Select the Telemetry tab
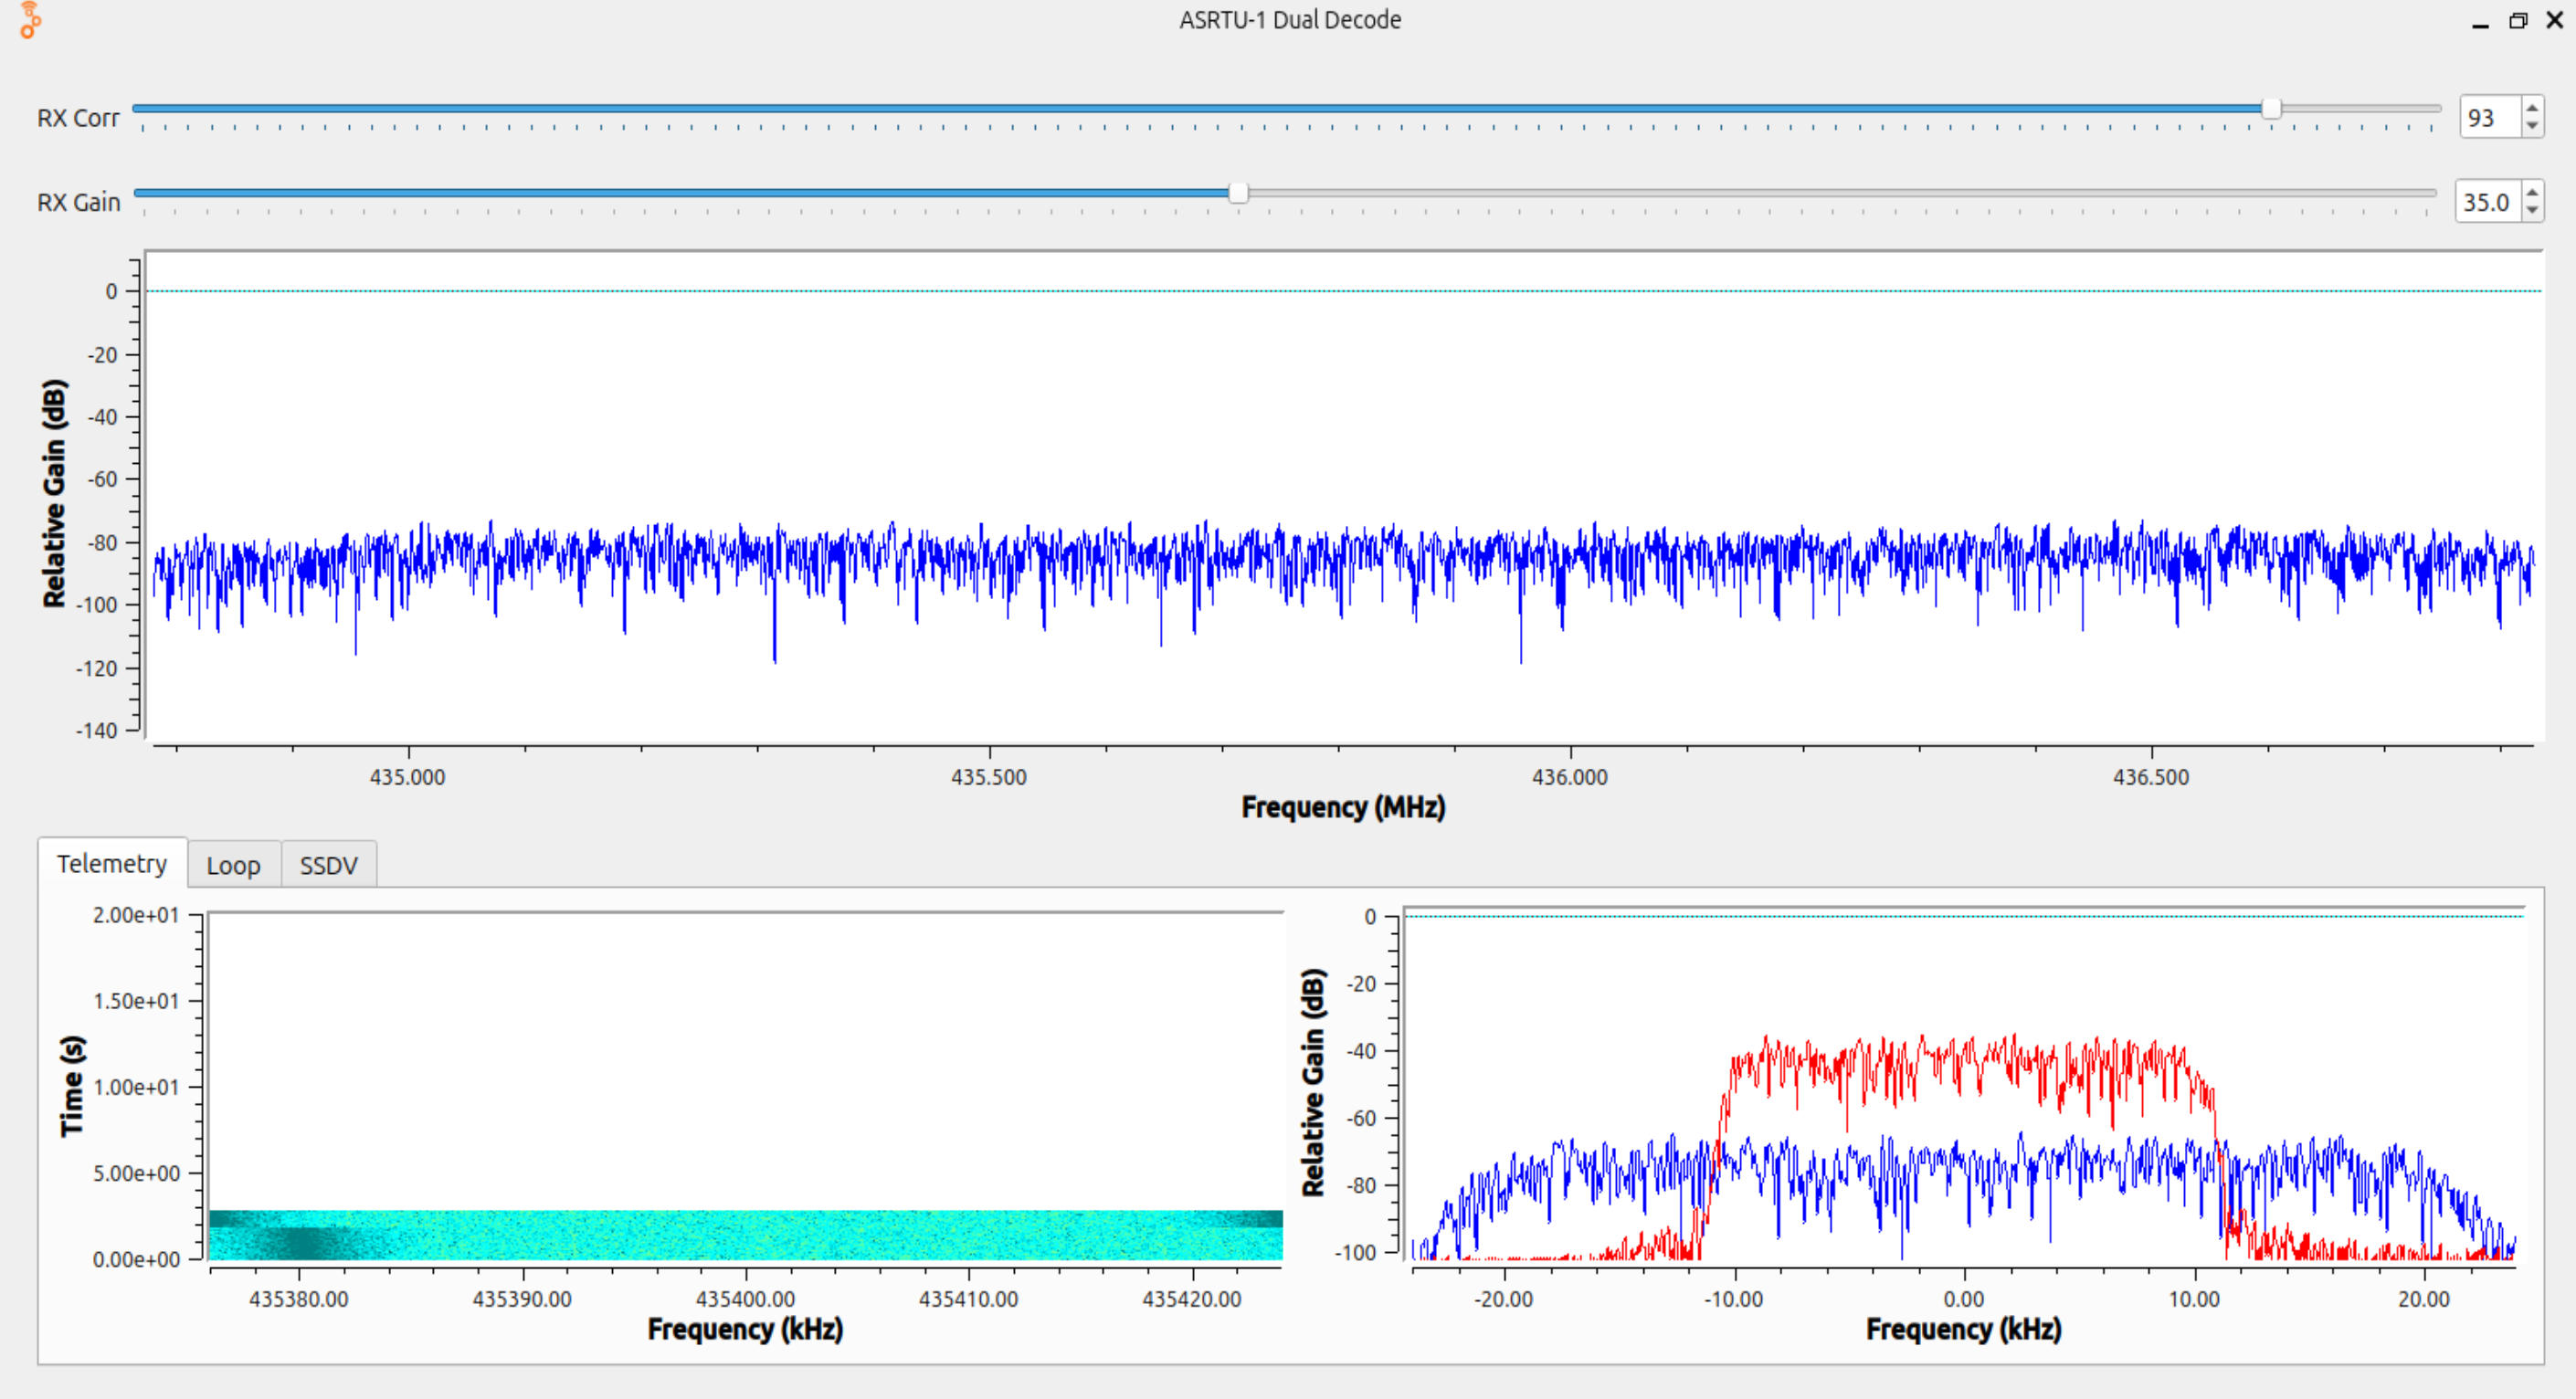This screenshot has width=2576, height=1399. (x=111, y=863)
